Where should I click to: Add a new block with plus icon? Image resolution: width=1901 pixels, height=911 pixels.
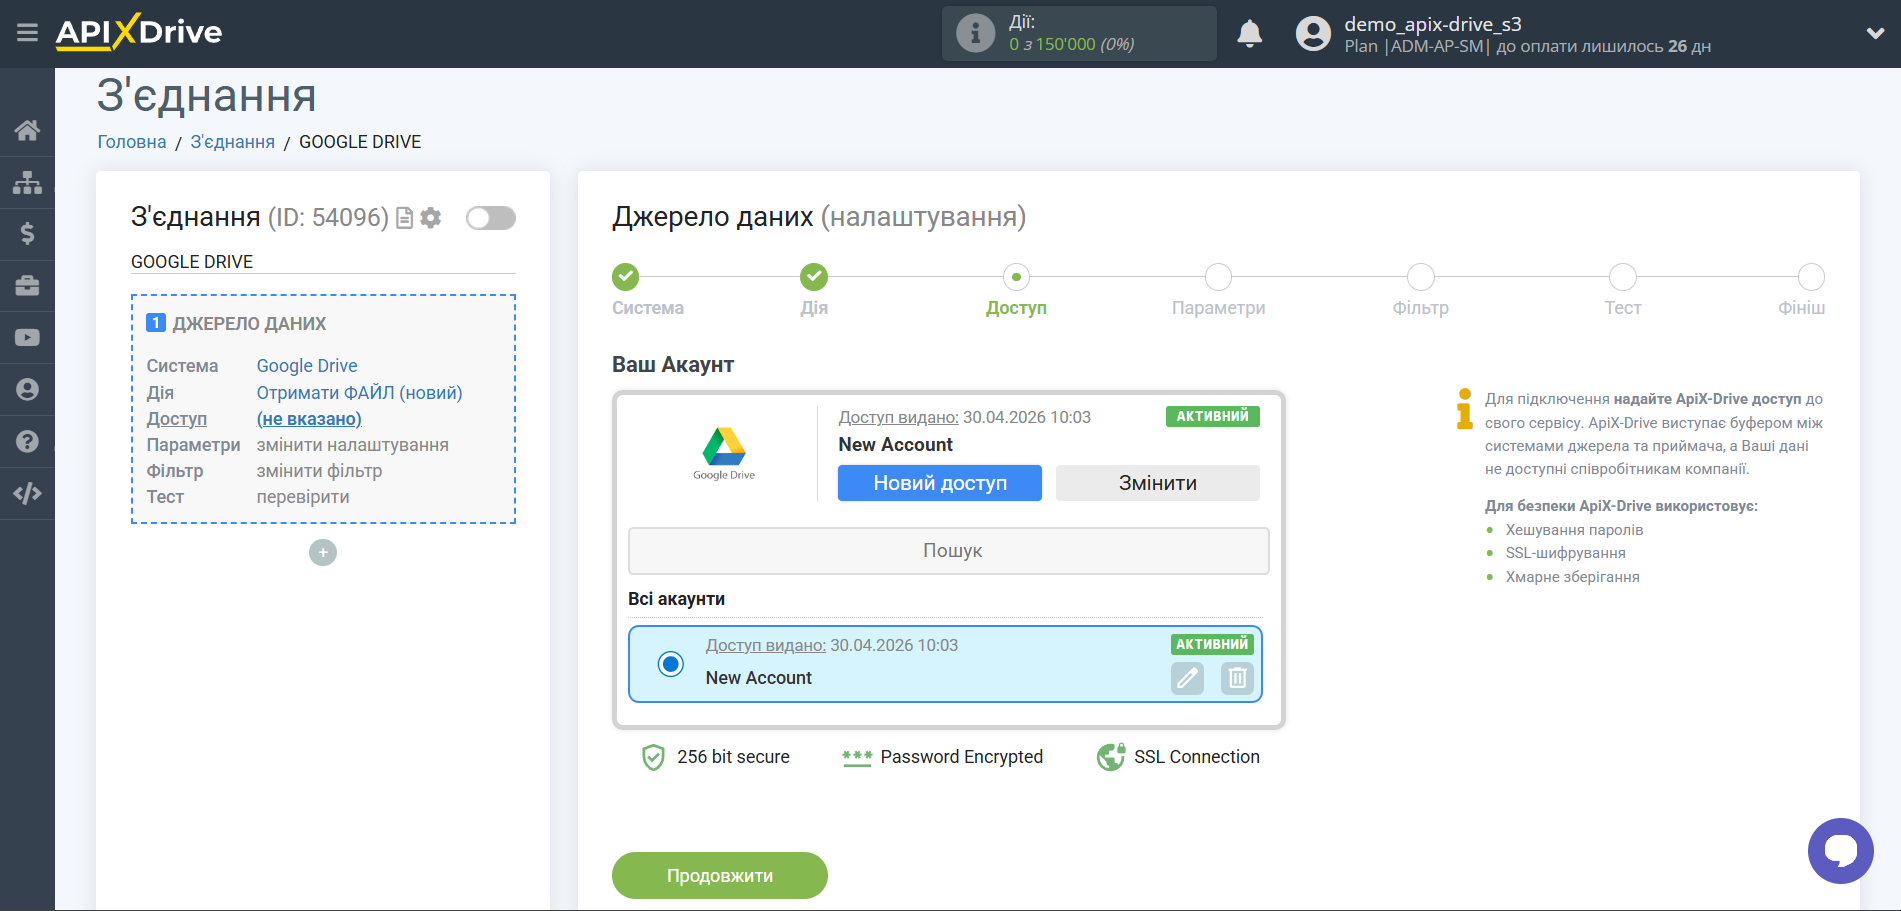tap(323, 552)
